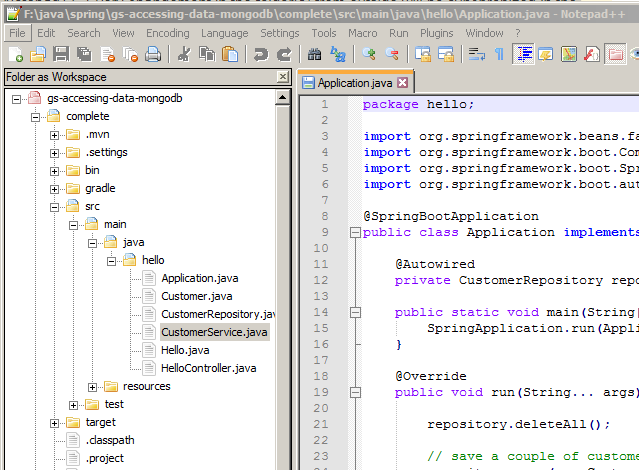The height and width of the screenshot is (470, 639).
Task: Show all characters pilcrow icon
Action: click(x=499, y=54)
